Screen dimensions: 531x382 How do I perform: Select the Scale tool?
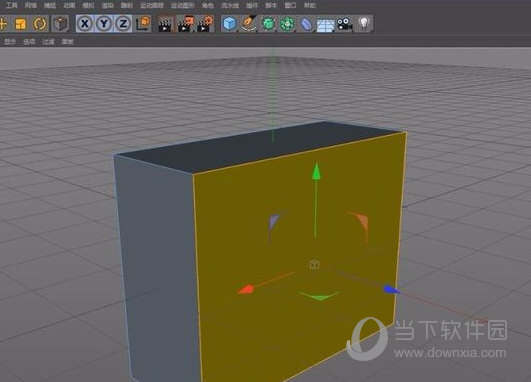tap(21, 24)
